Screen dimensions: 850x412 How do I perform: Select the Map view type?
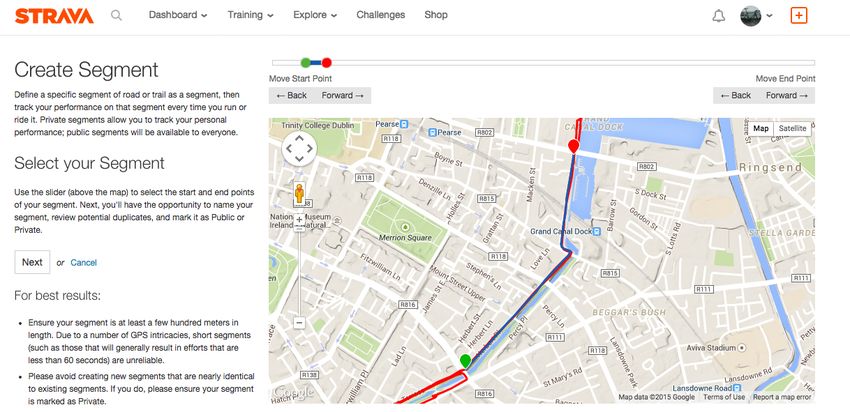click(x=761, y=128)
